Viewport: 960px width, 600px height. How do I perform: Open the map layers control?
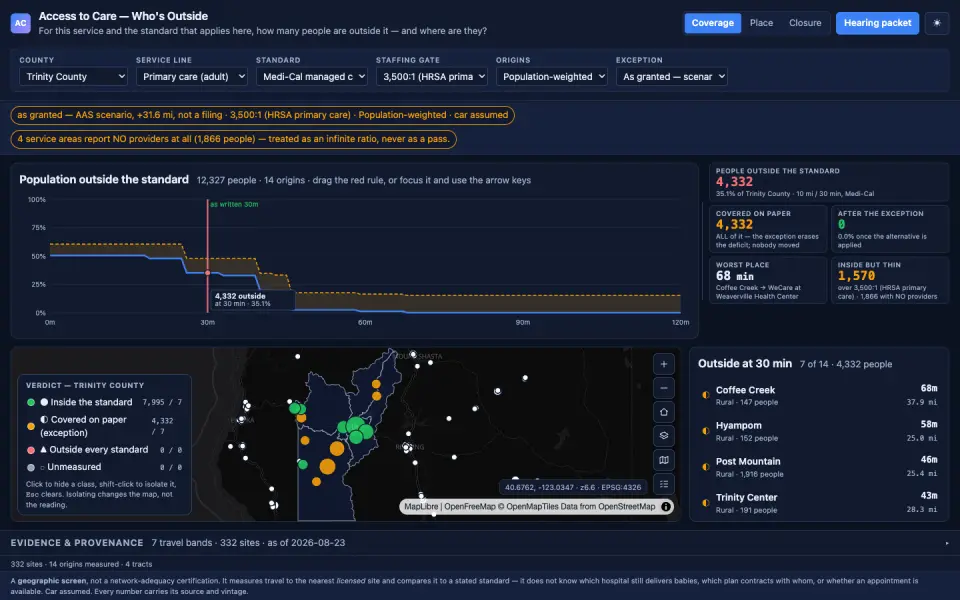click(x=664, y=436)
